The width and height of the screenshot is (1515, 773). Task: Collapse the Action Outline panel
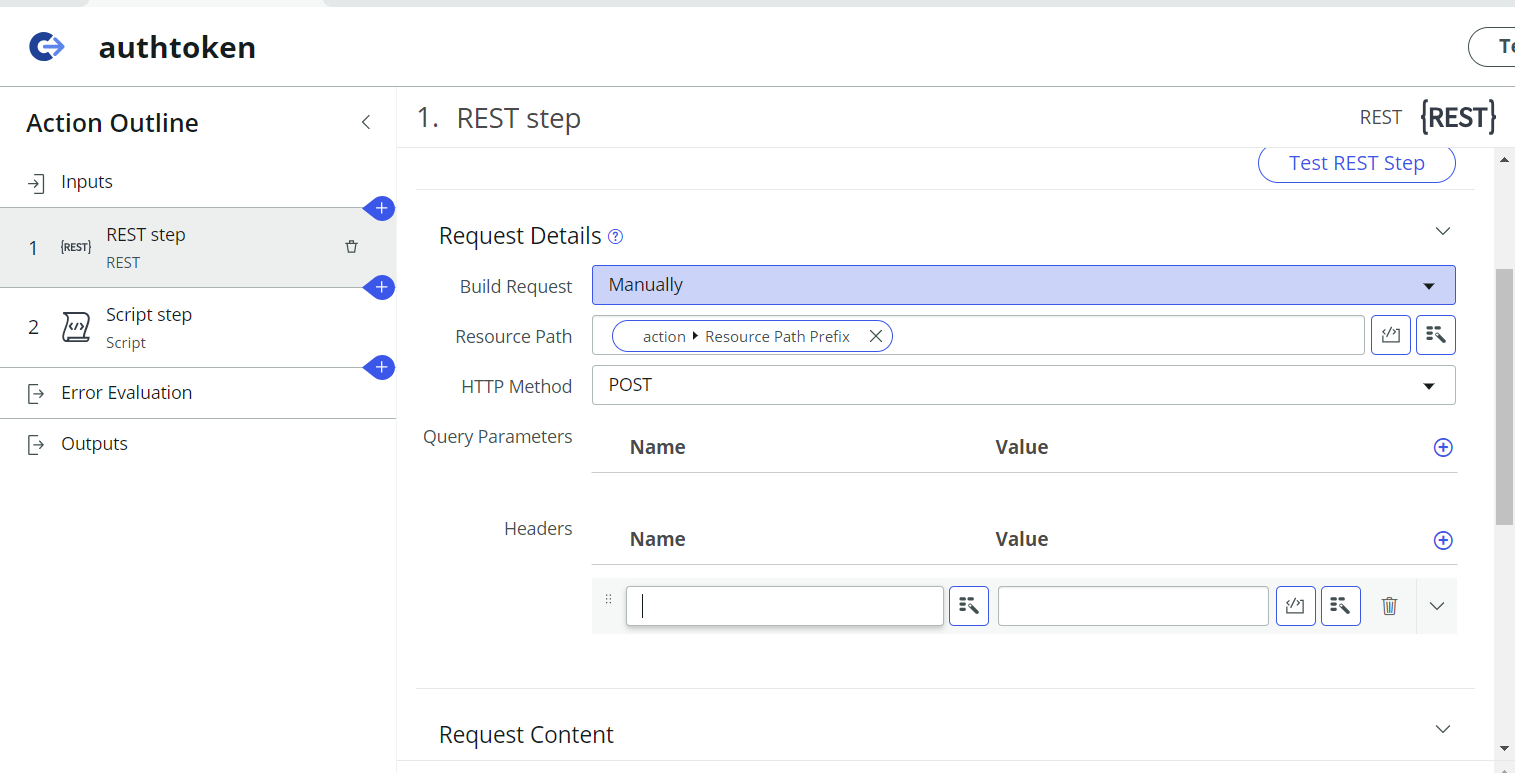[x=366, y=121]
